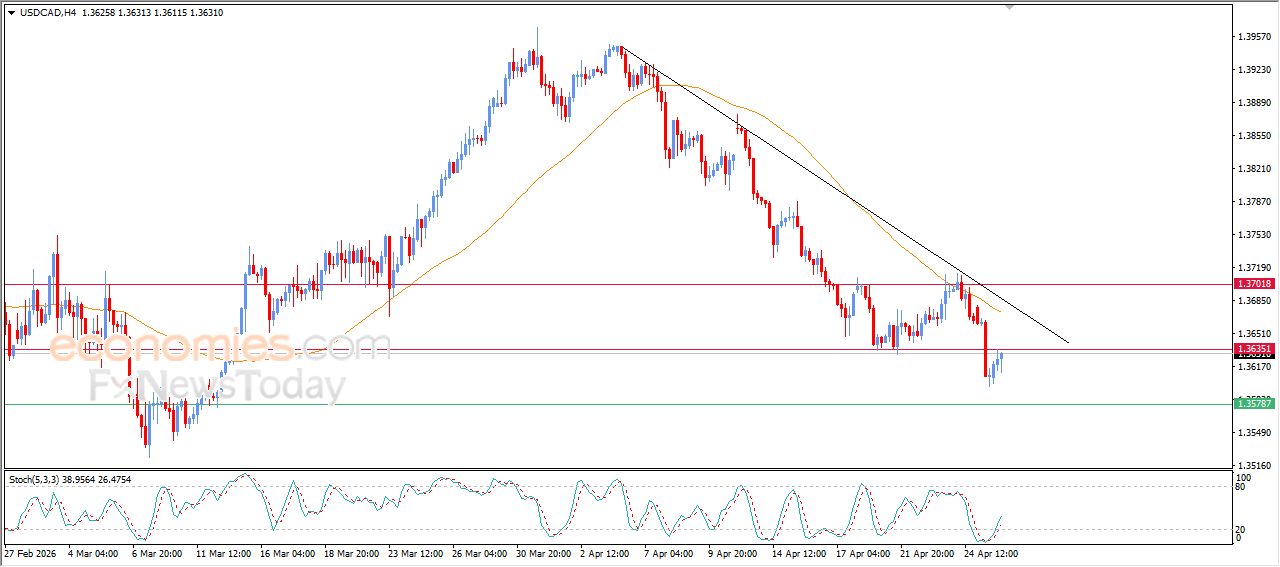Click the triangle icon beside USDCAD,H4
Viewport: 1280px width, 567px height.
[x=11, y=12]
